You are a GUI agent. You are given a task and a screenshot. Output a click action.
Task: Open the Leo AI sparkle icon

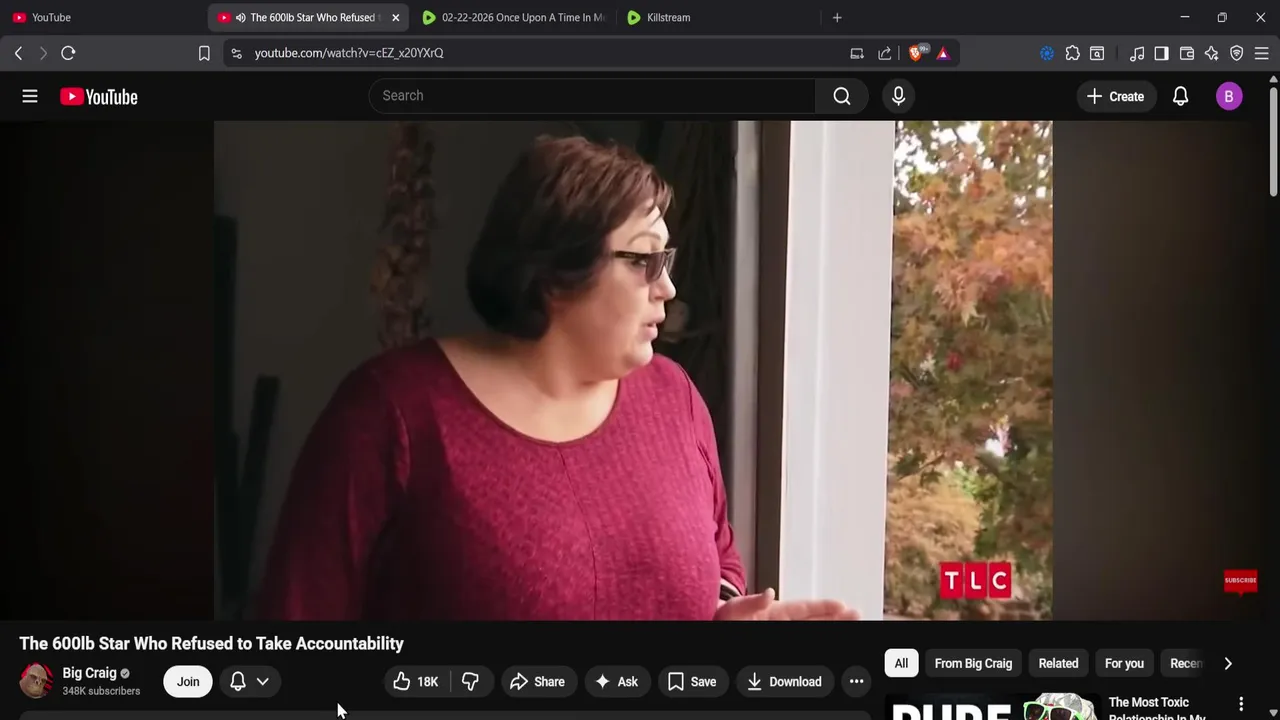tap(1212, 53)
